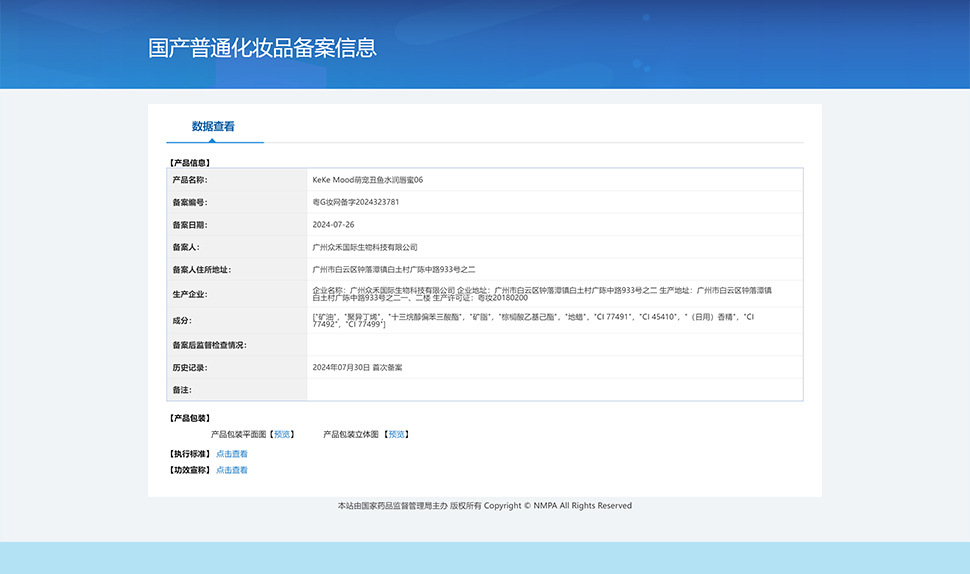Click filing date value 2024-07-26
This screenshot has width=970, height=574.
point(333,225)
